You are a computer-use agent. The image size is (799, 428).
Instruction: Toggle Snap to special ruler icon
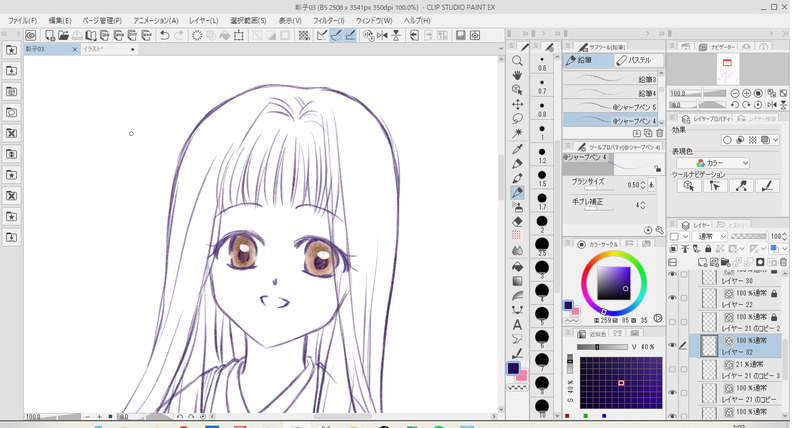pyautogui.click(x=336, y=35)
